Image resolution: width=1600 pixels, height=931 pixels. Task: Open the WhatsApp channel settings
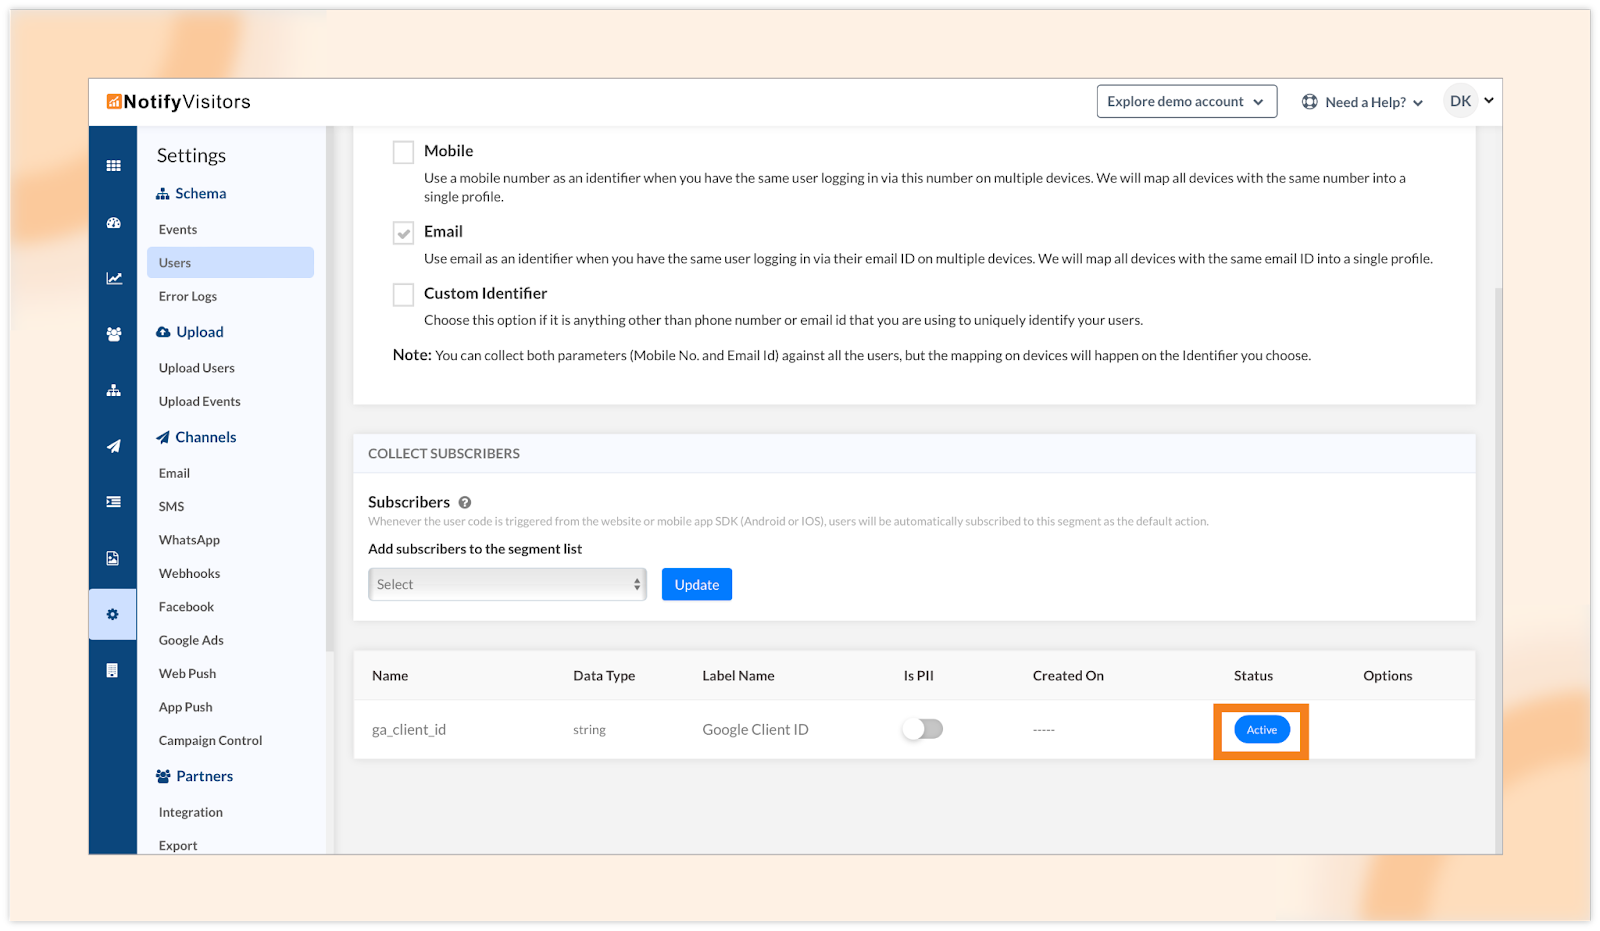pos(189,540)
